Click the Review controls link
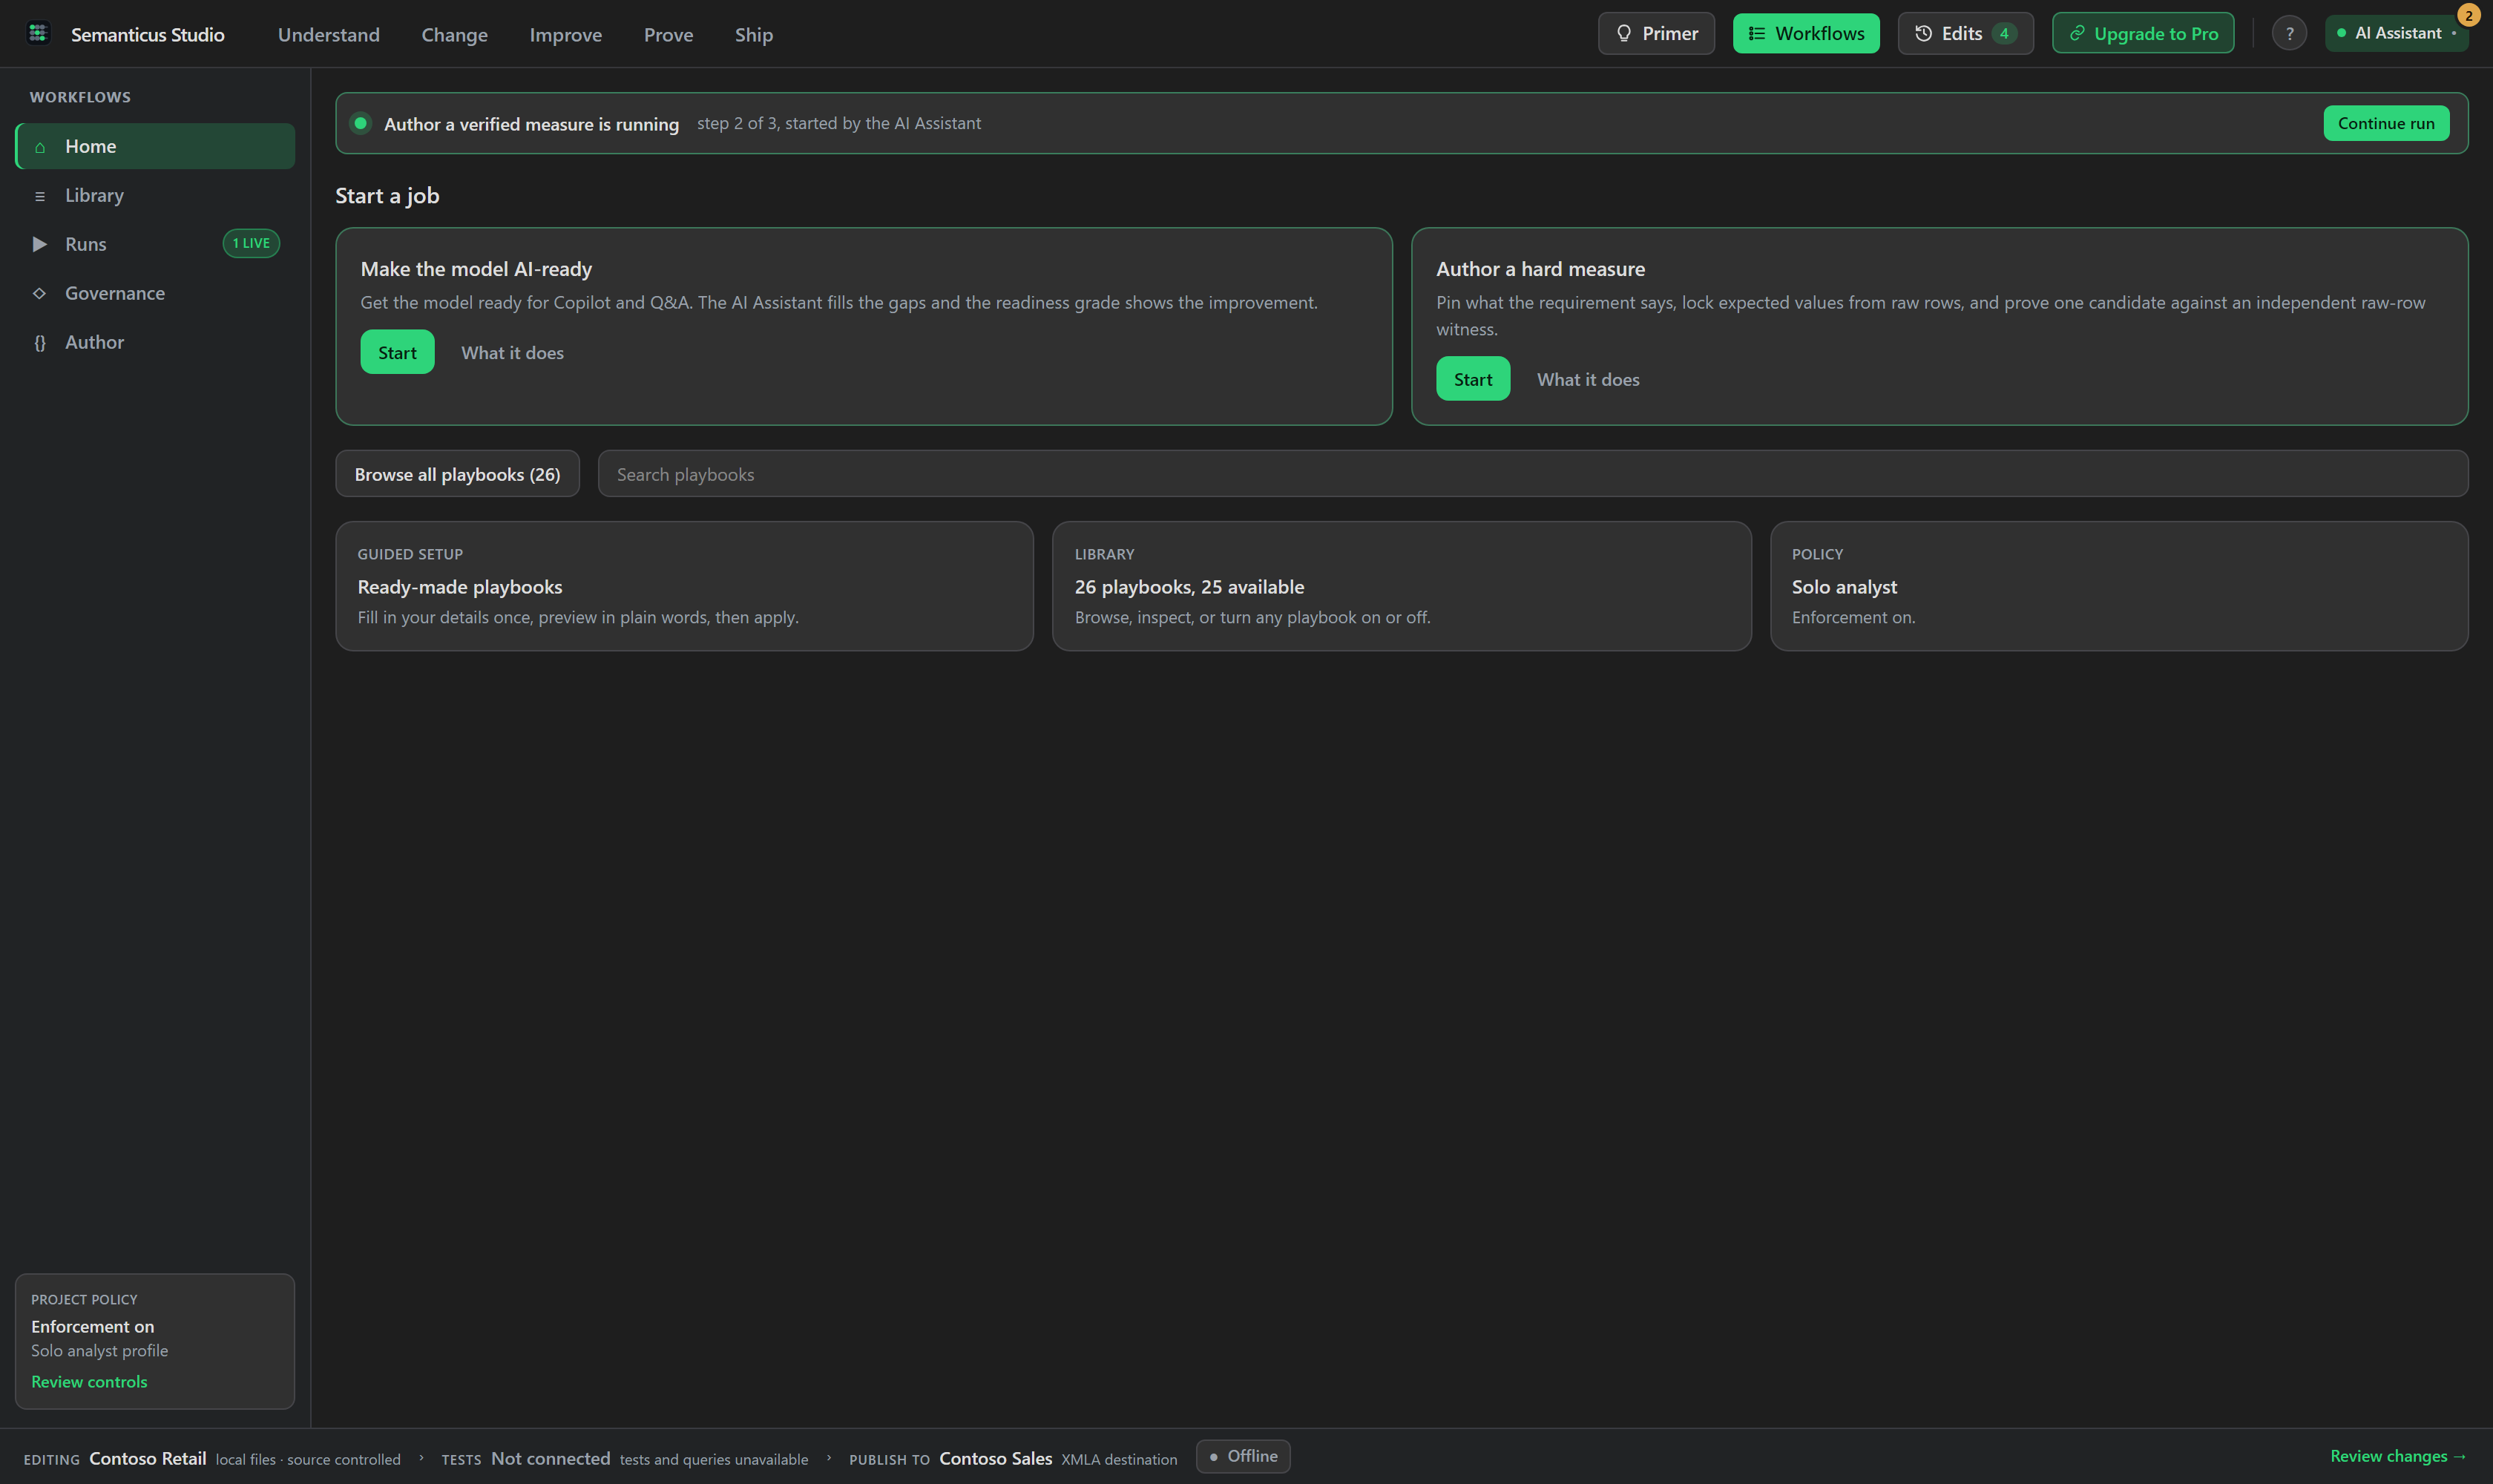The image size is (2493, 1484). click(89, 1382)
